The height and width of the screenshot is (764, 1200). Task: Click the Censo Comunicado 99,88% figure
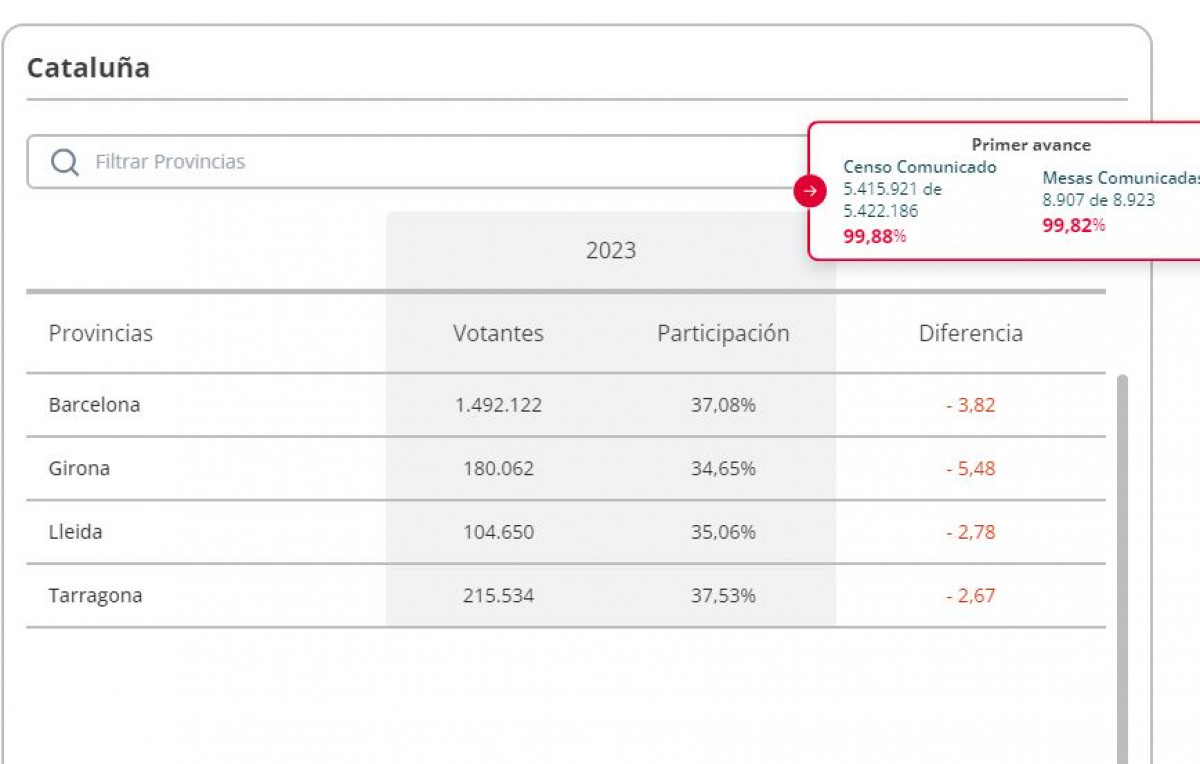point(874,237)
